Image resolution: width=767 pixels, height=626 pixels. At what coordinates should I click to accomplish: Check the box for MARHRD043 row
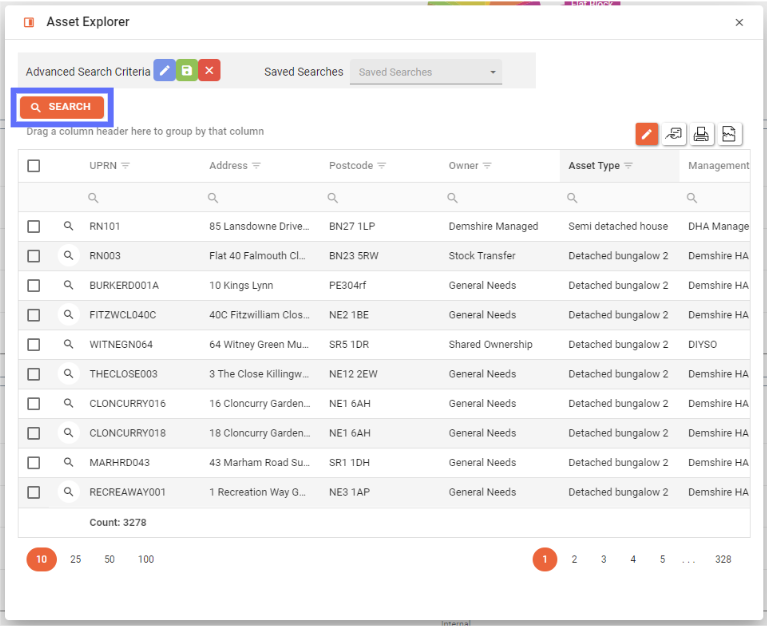point(34,463)
